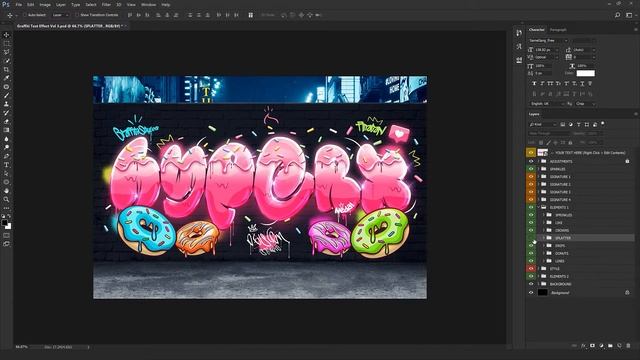Click the background color swatch

(x=9, y=226)
